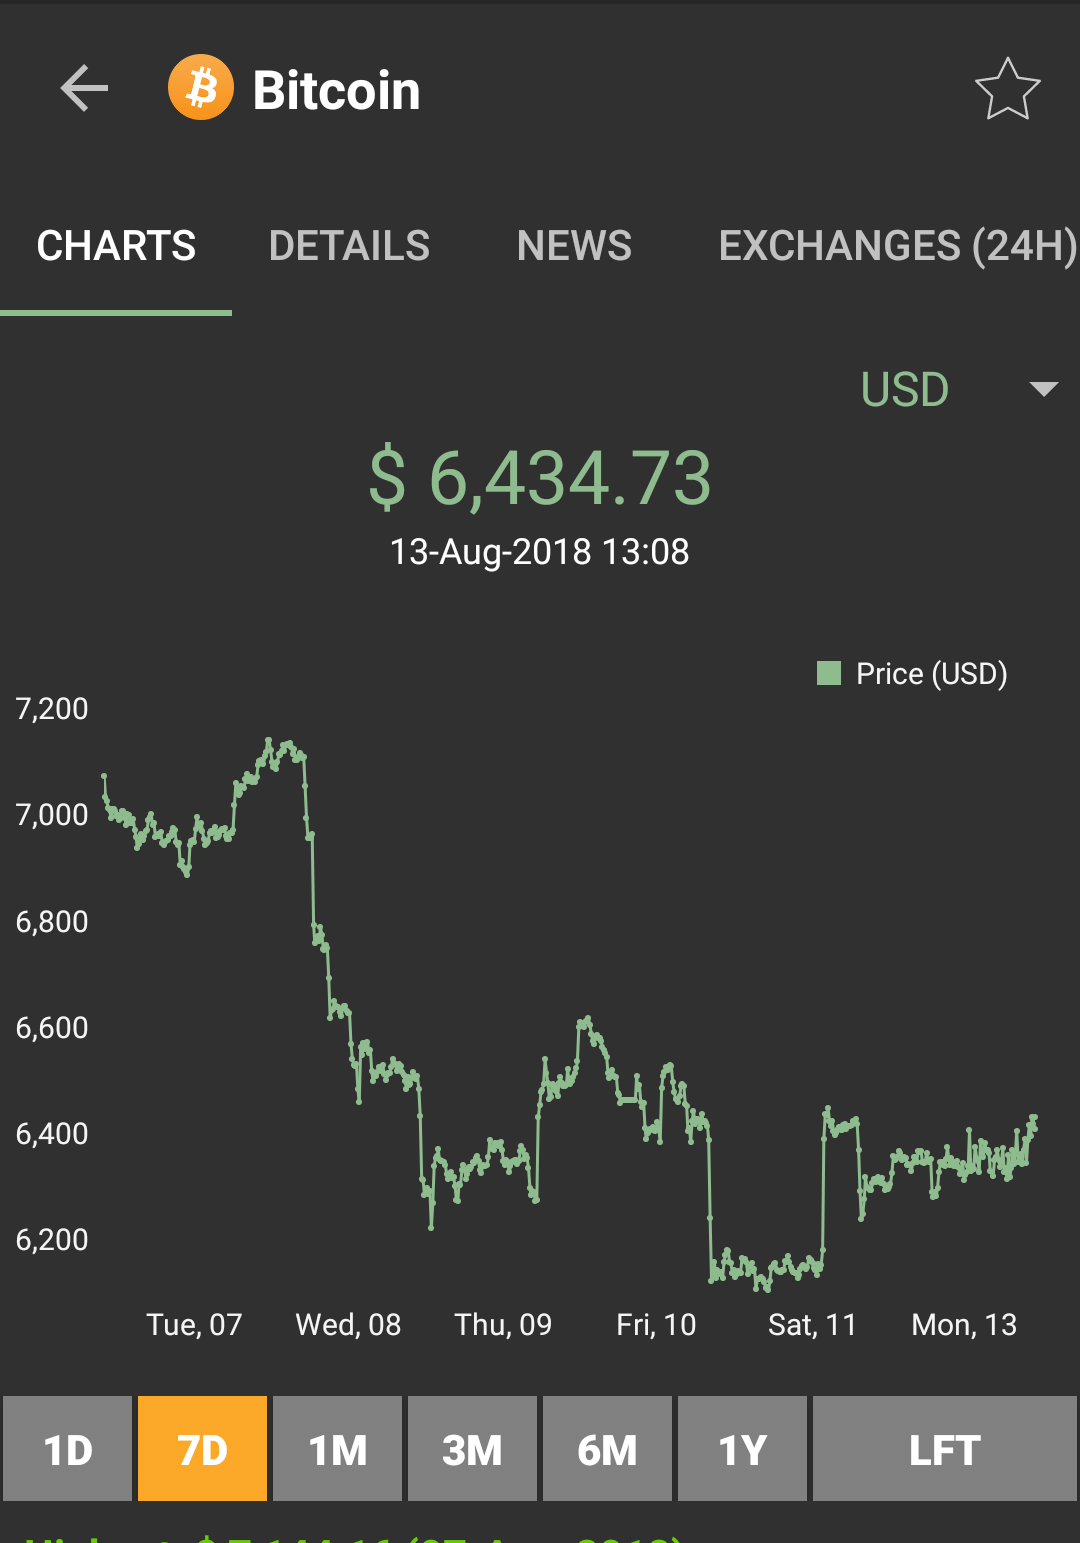This screenshot has height=1543, width=1080.
Task: Show the 6M chart range
Action: click(x=607, y=1449)
